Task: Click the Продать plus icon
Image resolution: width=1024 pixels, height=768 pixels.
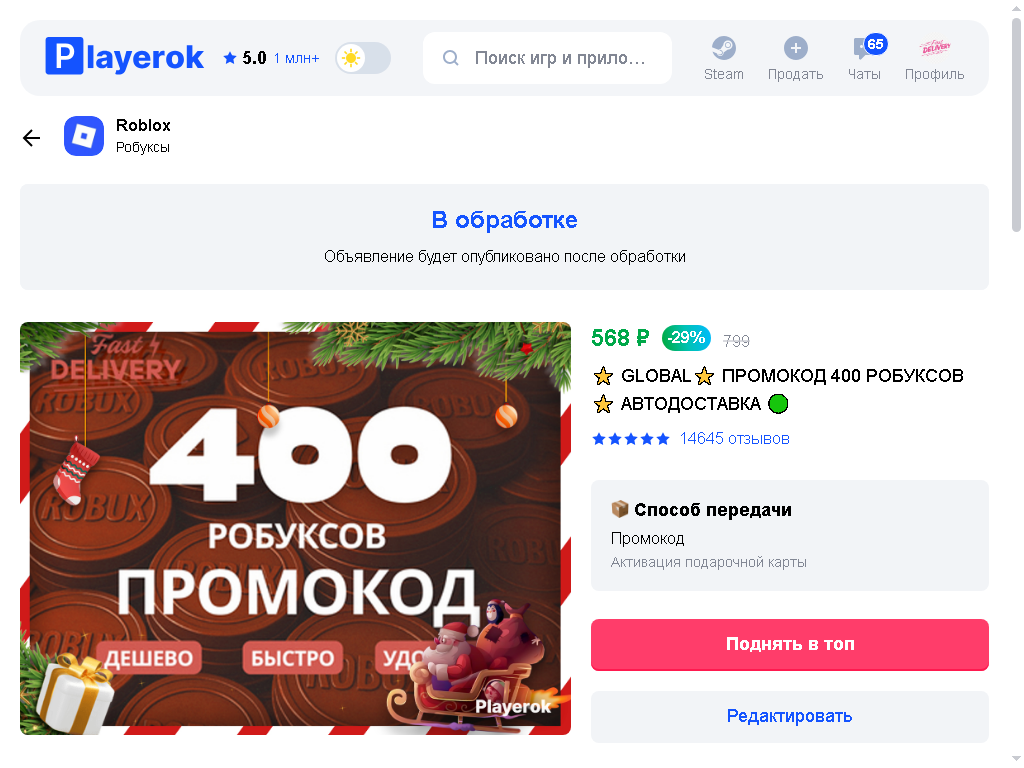Action: [795, 48]
